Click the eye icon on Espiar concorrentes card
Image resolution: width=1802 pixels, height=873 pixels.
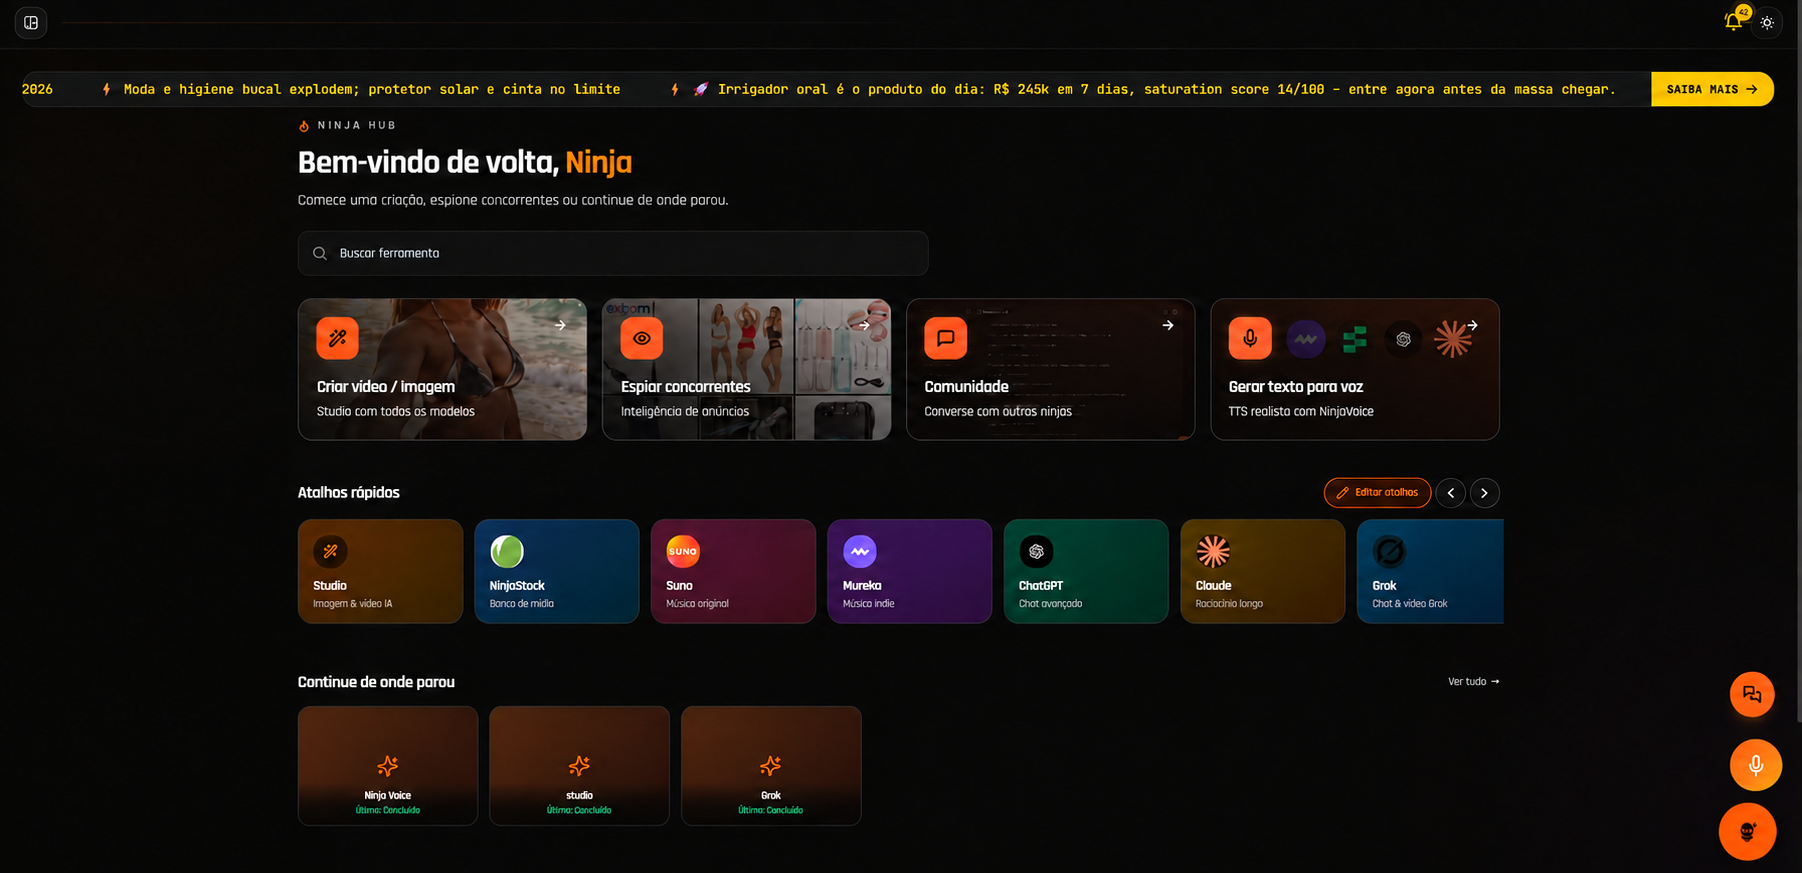642,338
